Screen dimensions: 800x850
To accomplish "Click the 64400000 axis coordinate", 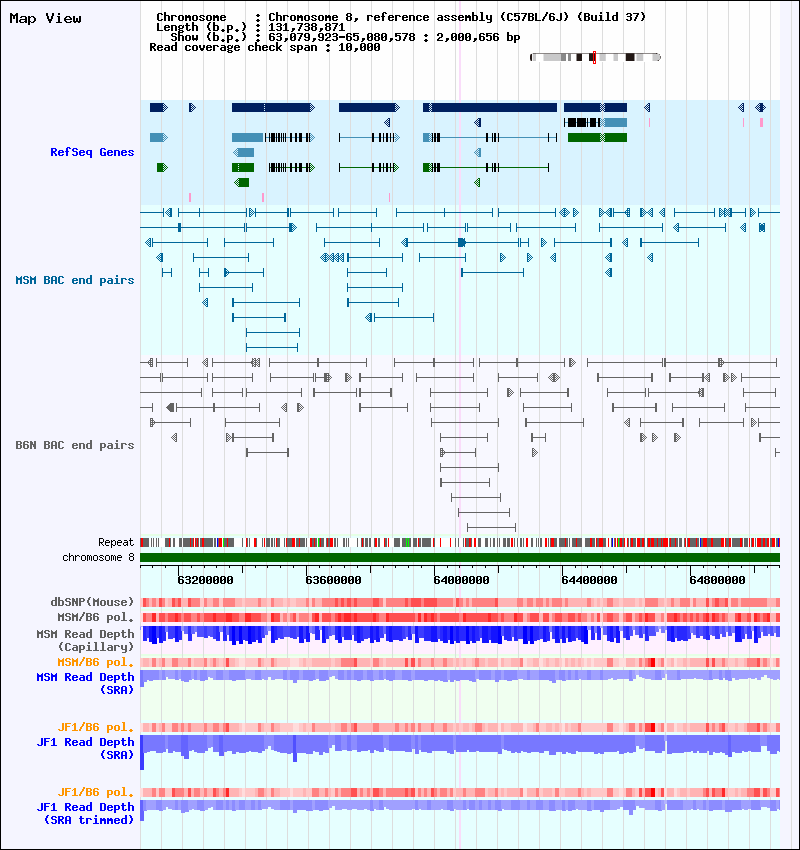I will point(589,580).
